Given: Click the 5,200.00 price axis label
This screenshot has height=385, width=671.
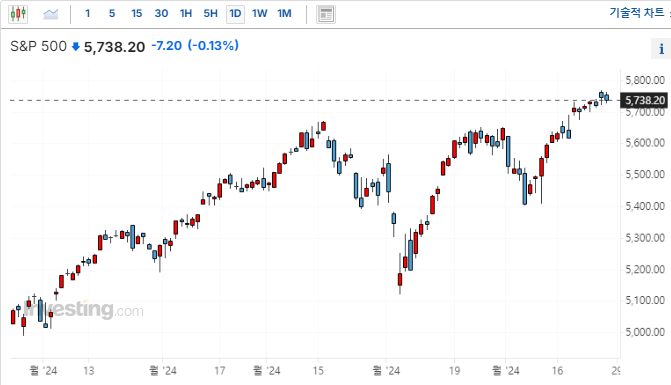Looking at the screenshot, I should (645, 270).
